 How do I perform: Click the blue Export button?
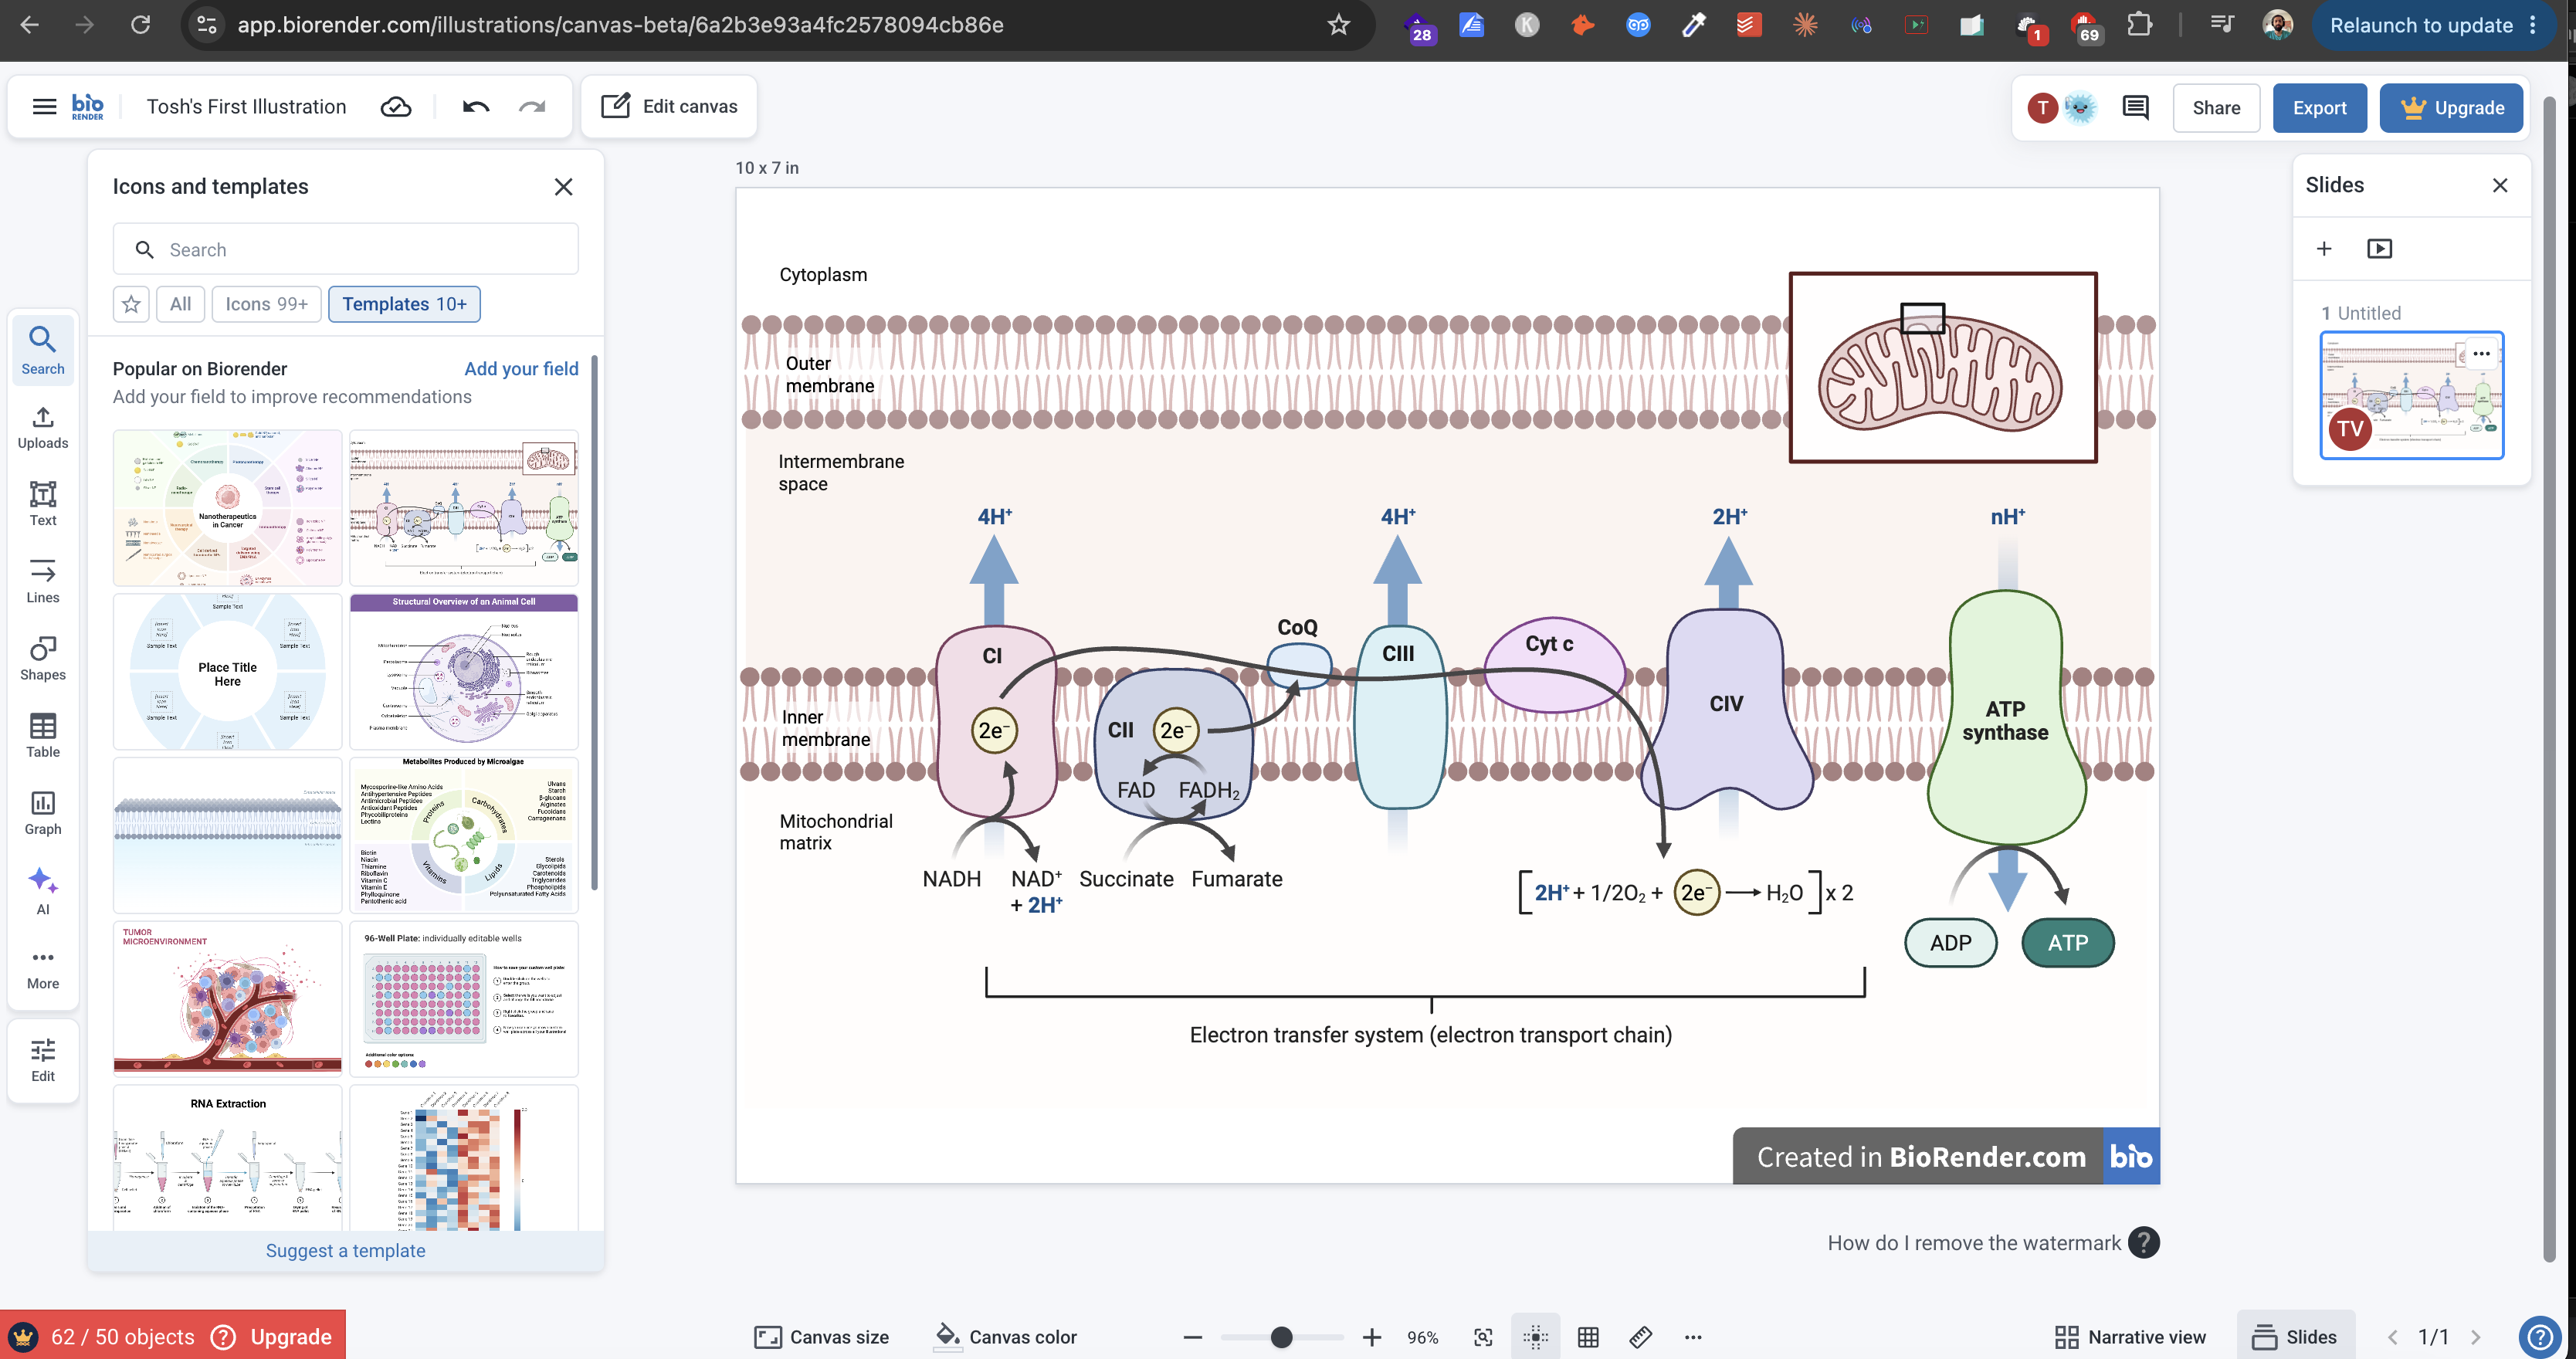2319,108
